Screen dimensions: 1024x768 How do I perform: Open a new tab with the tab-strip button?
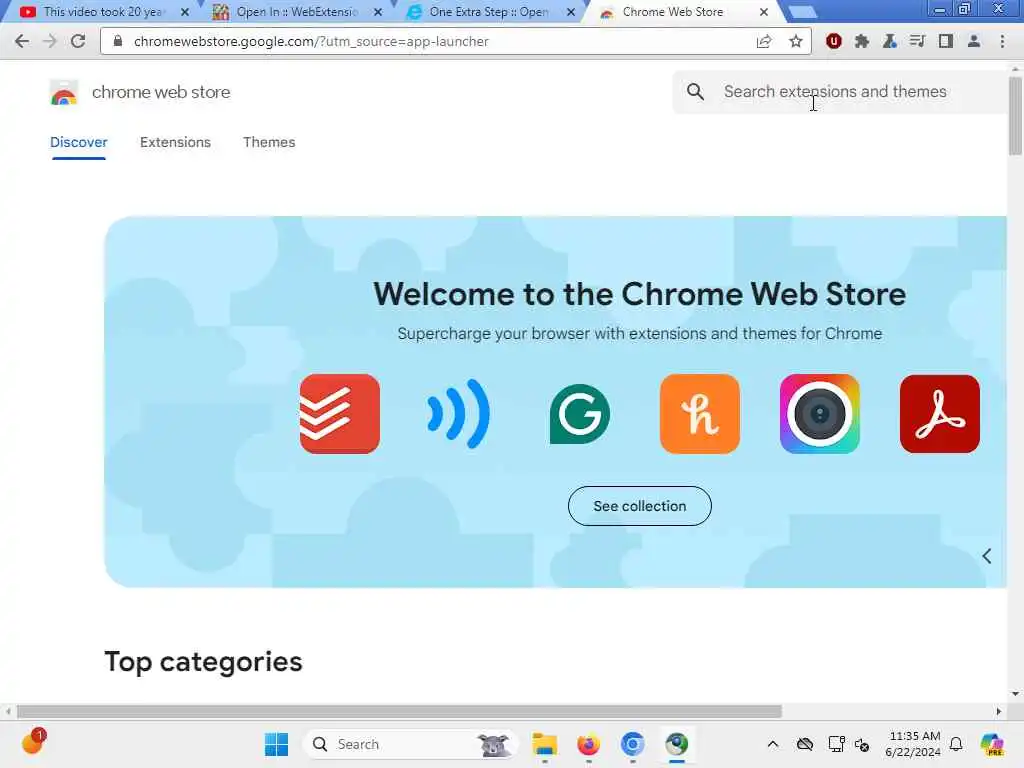[x=801, y=12]
